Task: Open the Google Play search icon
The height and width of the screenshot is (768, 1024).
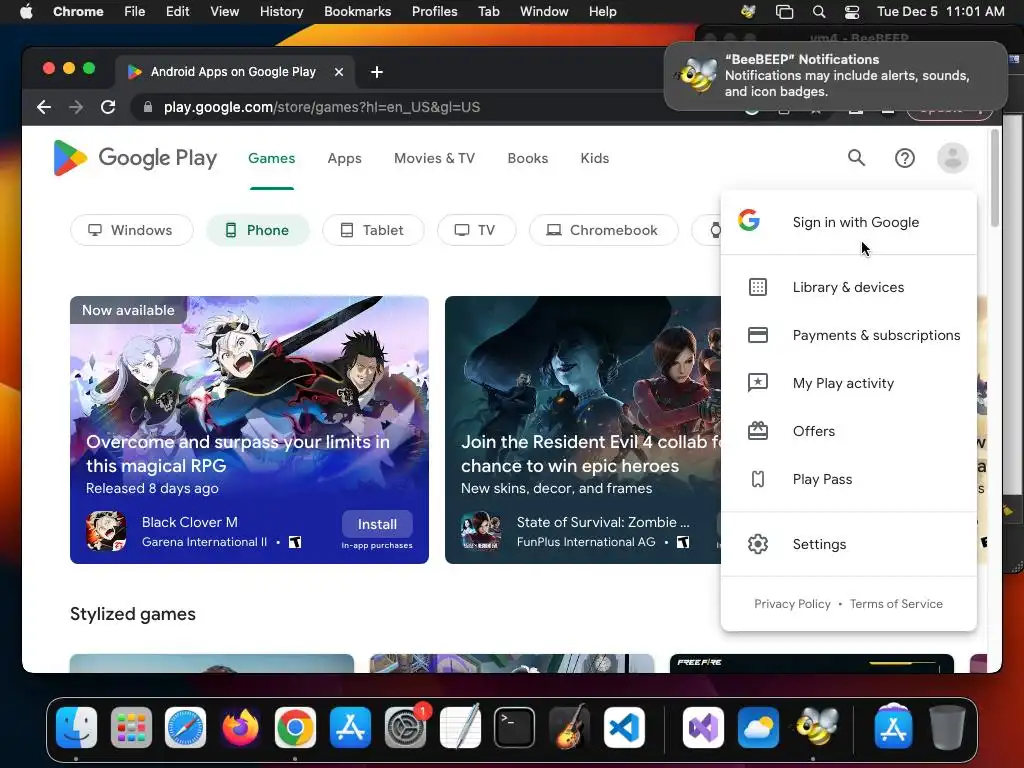Action: pos(856,158)
